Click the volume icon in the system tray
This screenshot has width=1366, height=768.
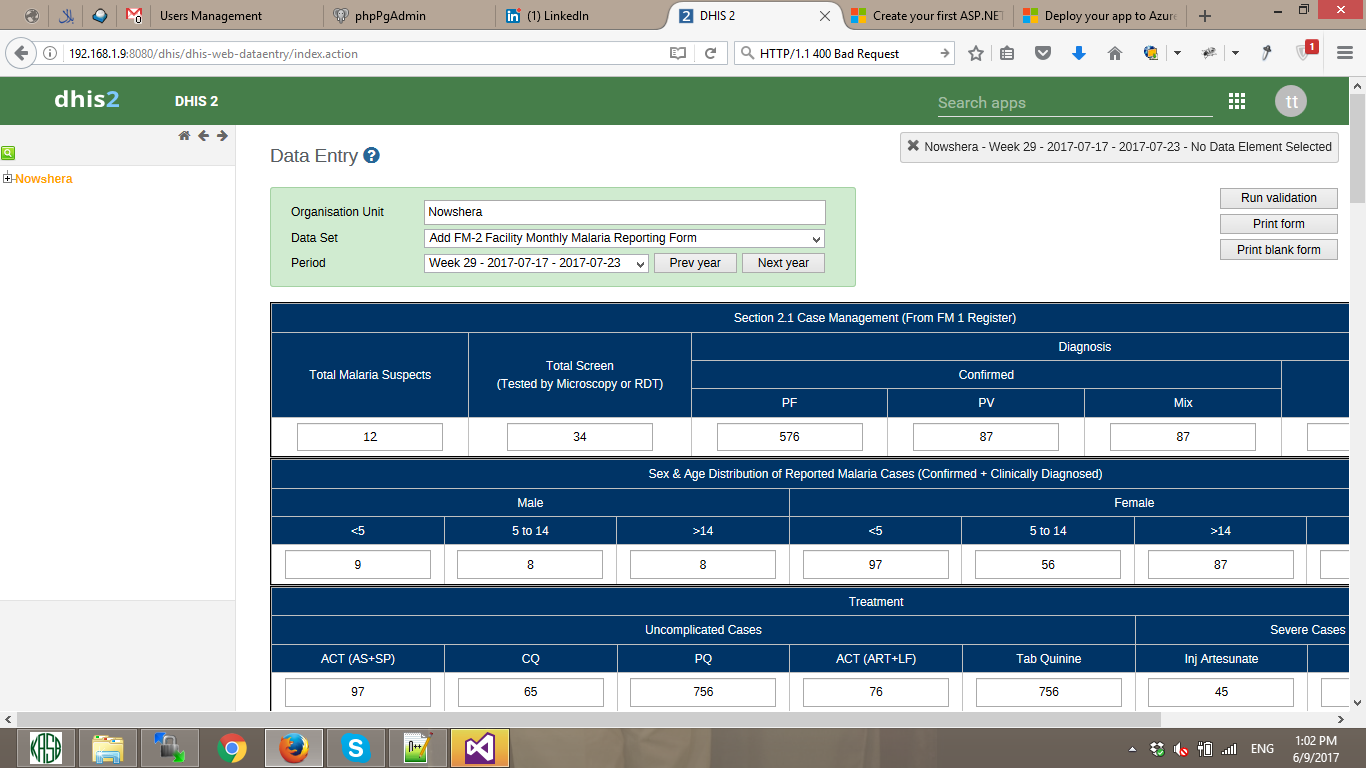click(1181, 749)
